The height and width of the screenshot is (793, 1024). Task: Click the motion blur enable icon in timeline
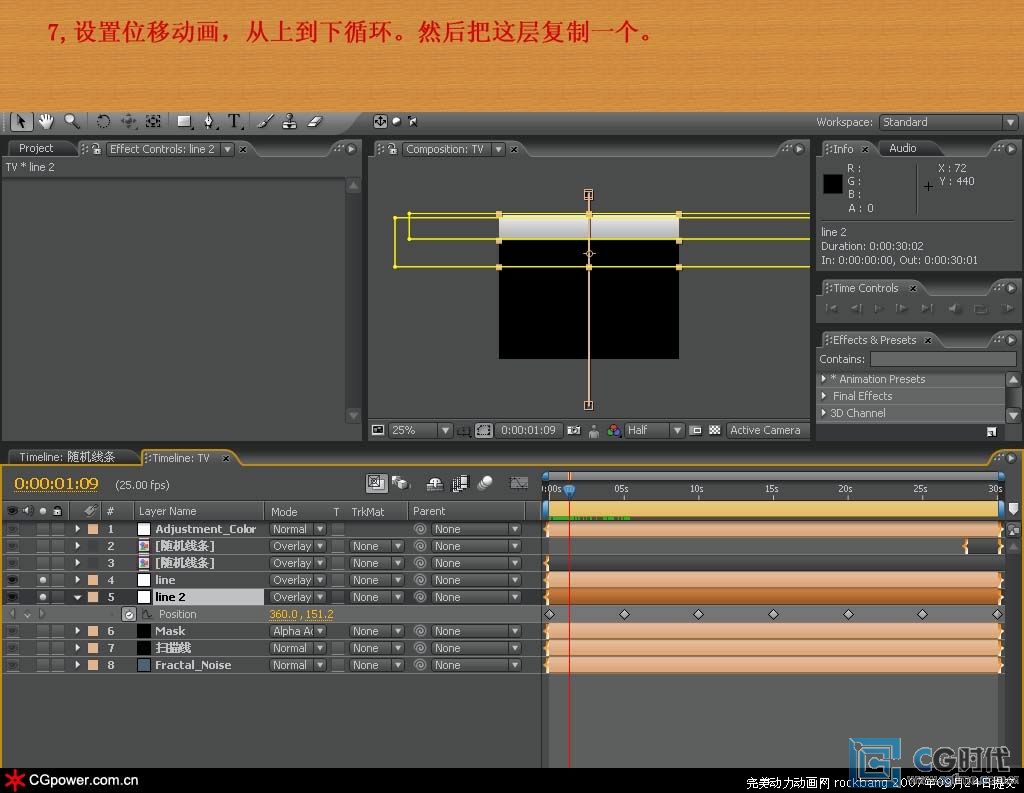coord(485,483)
